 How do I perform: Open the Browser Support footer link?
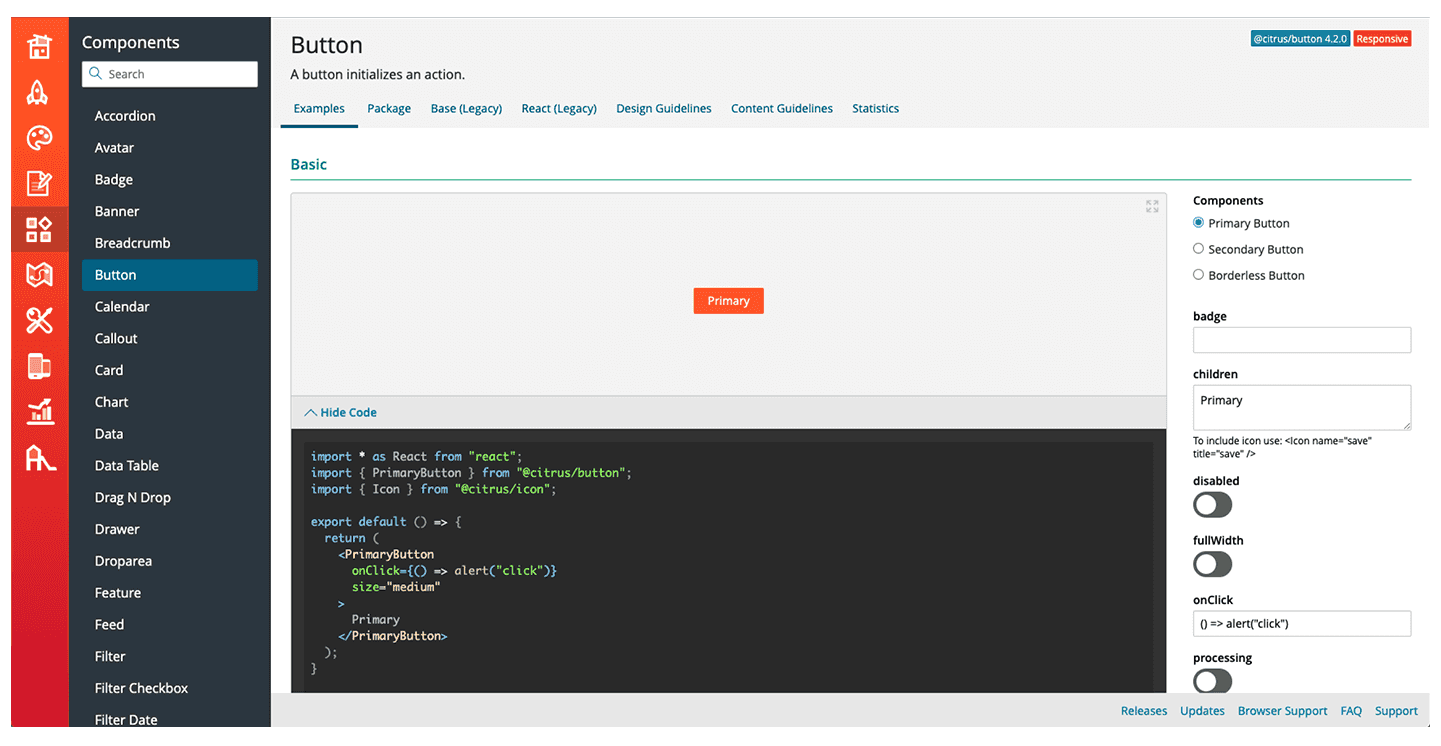(x=1283, y=711)
